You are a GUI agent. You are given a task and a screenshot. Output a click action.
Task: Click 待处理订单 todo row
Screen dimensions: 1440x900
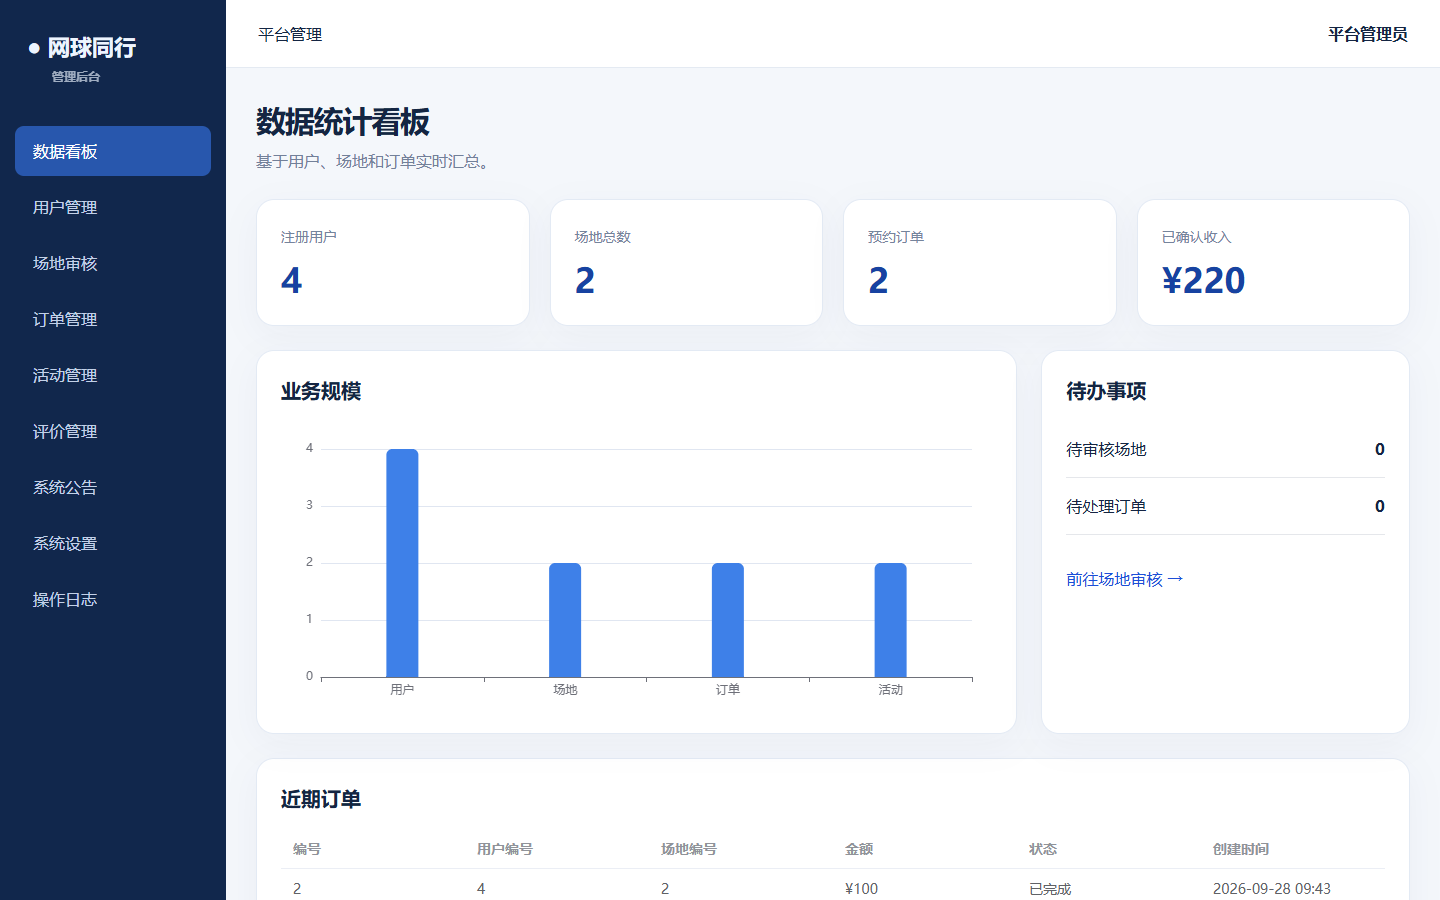click(1225, 506)
